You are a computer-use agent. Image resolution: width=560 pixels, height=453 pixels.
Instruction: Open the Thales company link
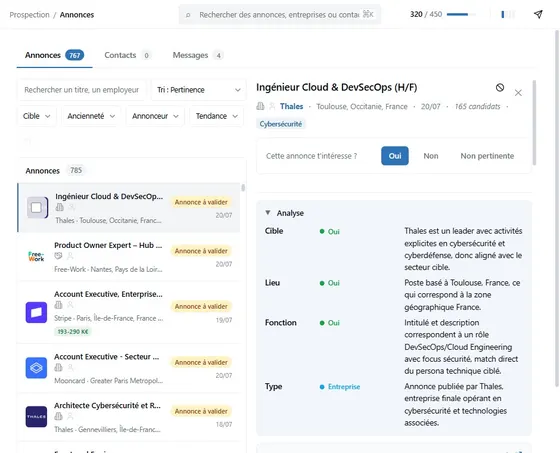291,106
